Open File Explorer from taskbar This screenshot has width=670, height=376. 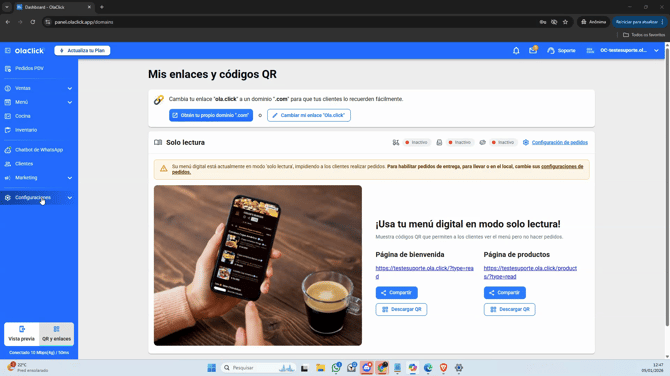pos(320,367)
